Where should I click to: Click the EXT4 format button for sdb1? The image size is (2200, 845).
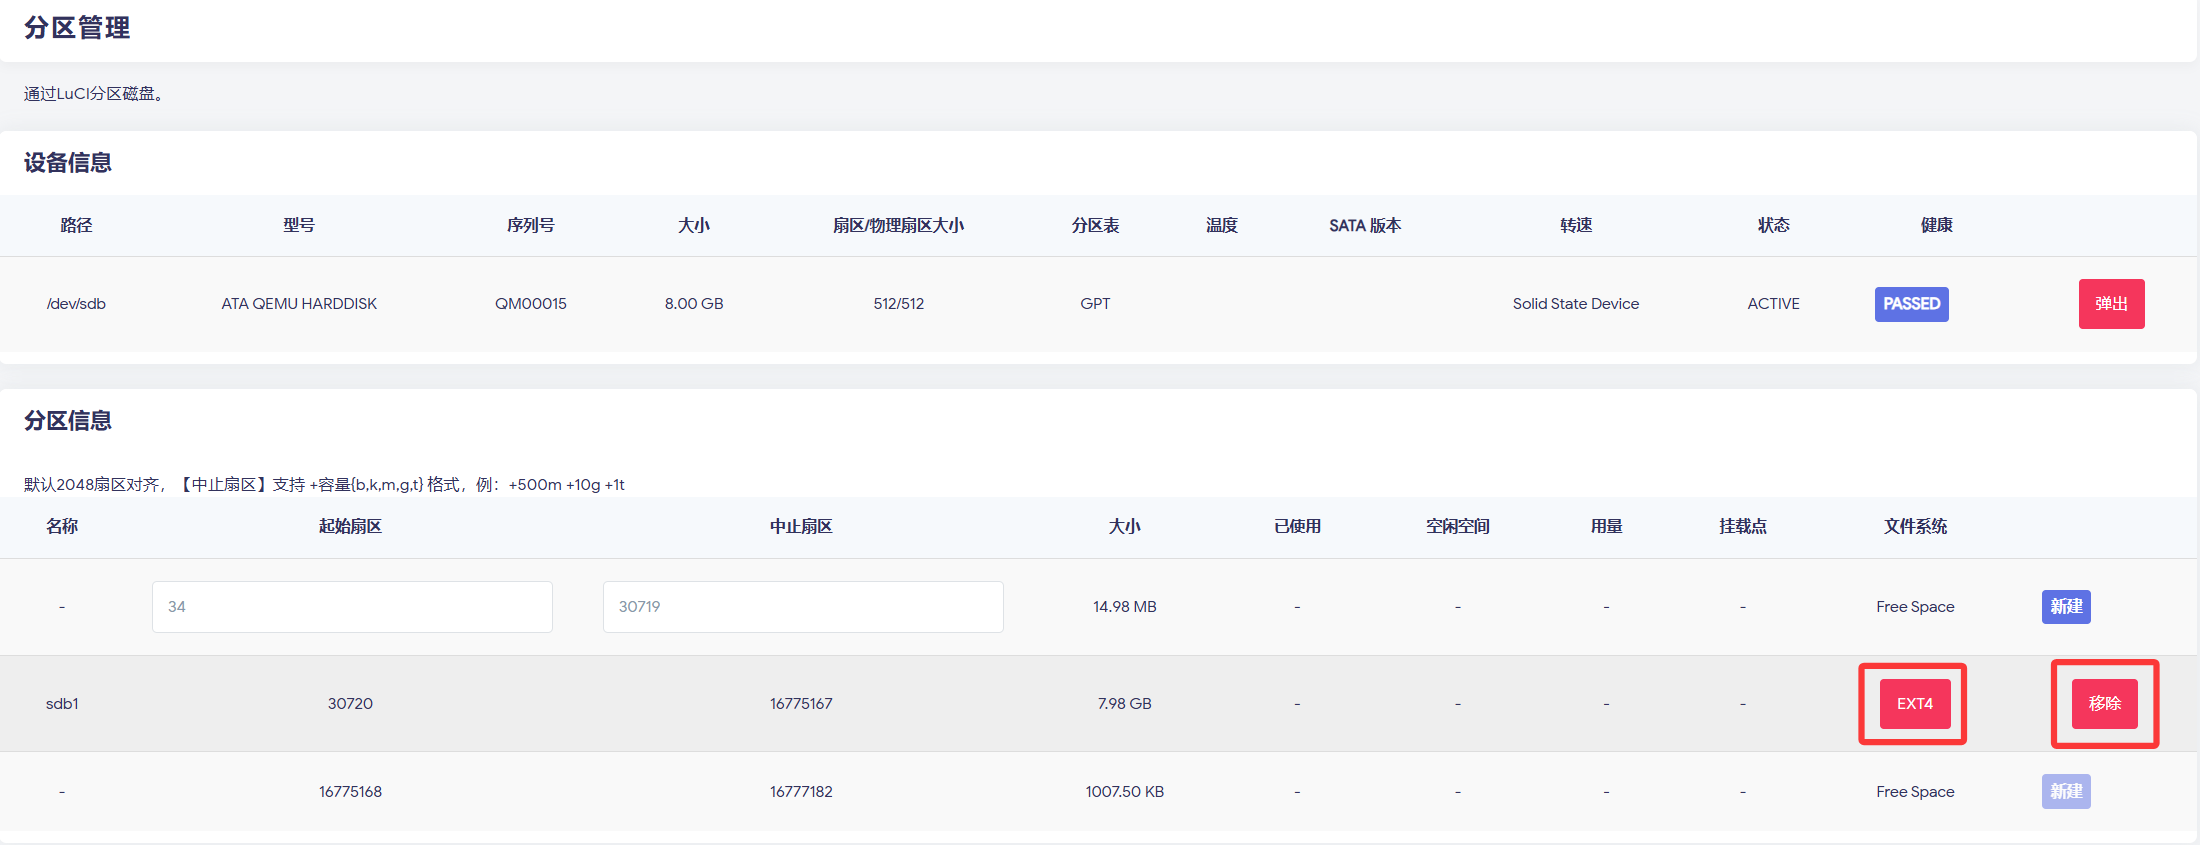1914,704
